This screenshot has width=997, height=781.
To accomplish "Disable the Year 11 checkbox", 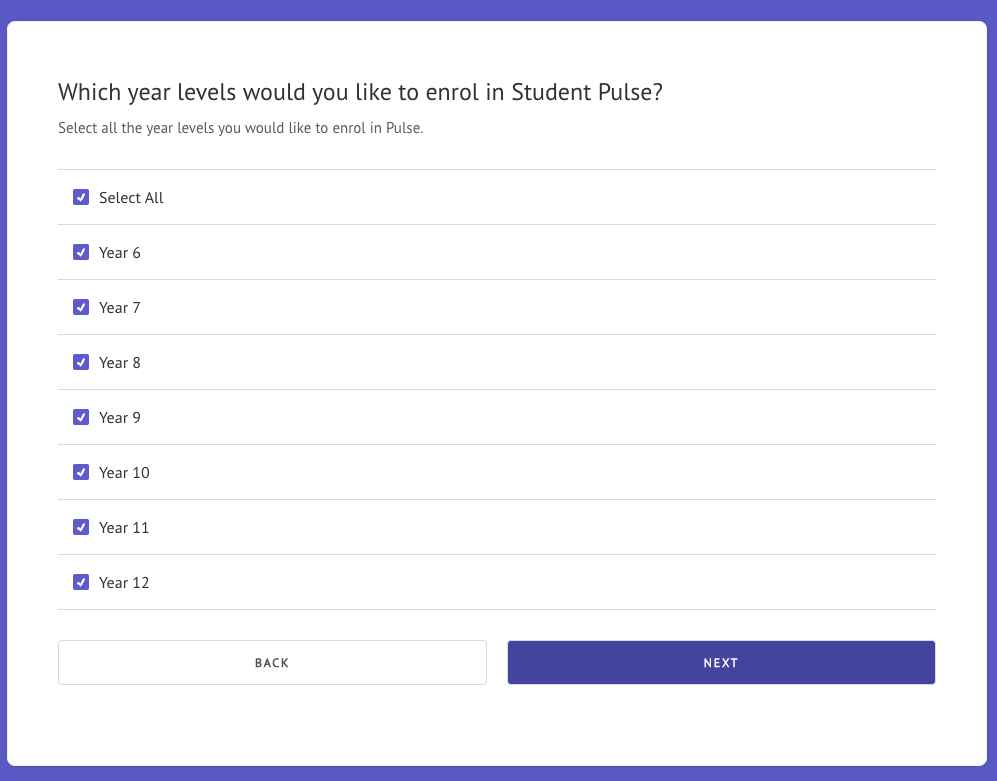I will 81,527.
